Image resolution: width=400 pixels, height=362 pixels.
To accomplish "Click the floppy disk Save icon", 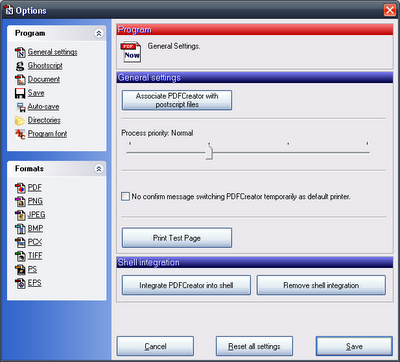I will pos(20,93).
